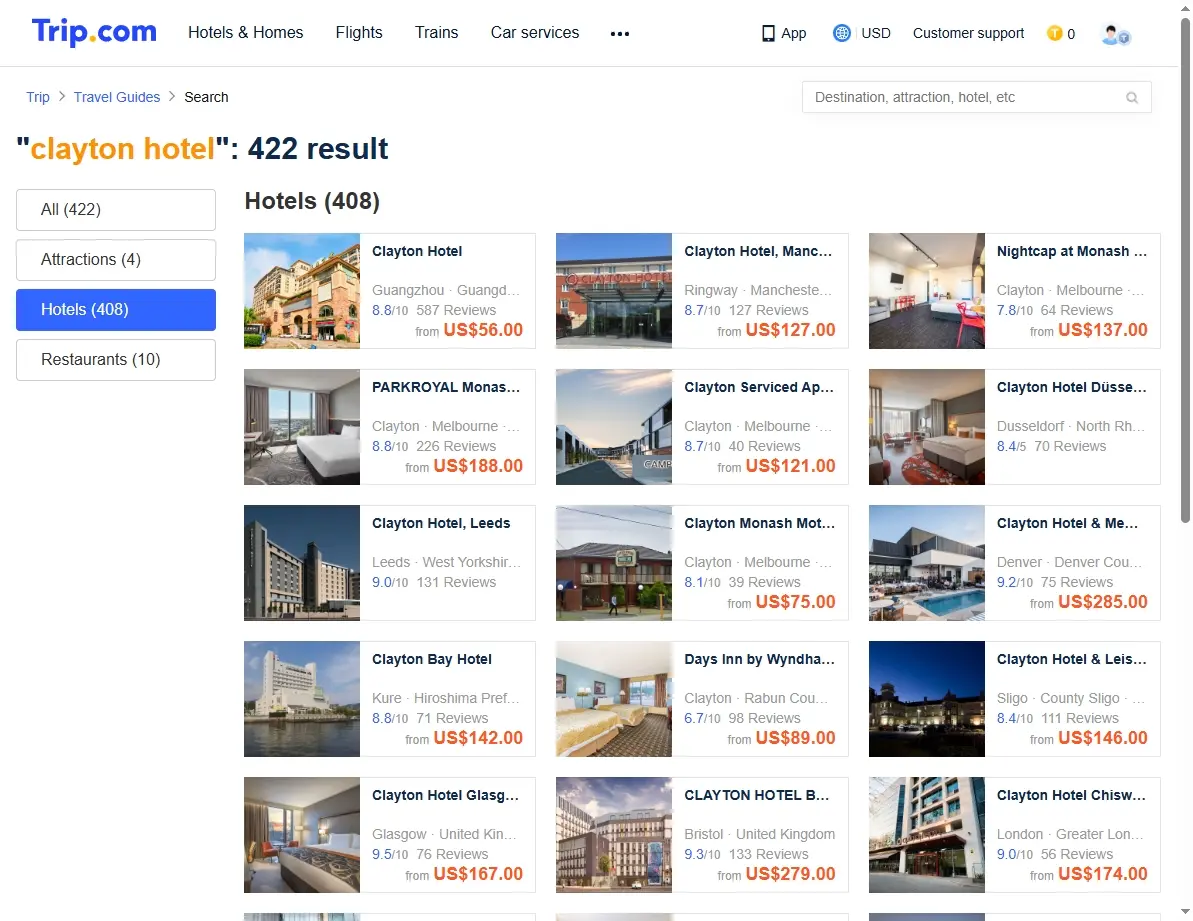Screen dimensions: 1193x921
Task: Click Clayton Hotel, Manc... title
Action: [758, 252]
